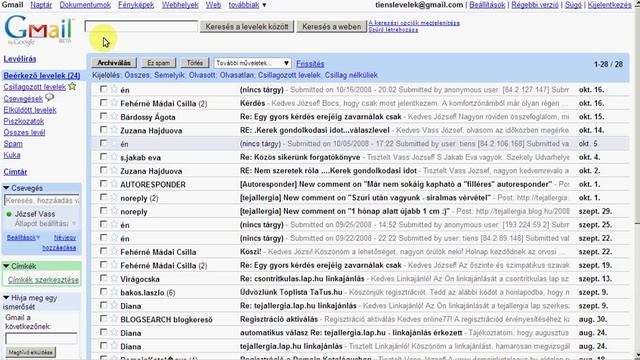Click the chat Keresés, hozzáadás field

coord(42,200)
